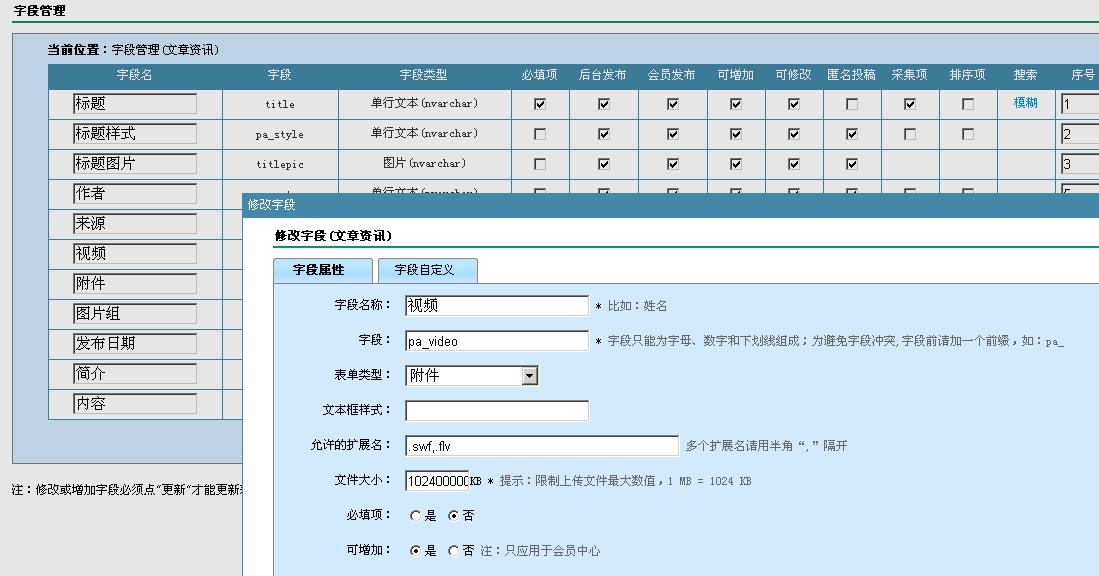1099x576 pixels.
Task: Check 排序项 checkbox in the title row
Action: 967,104
